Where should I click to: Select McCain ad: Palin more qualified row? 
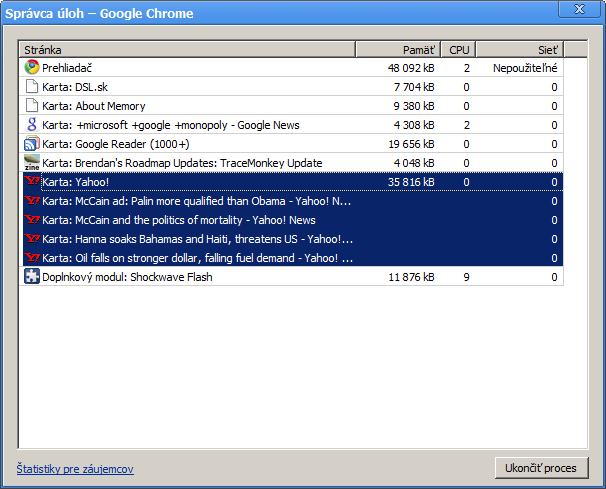293,201
